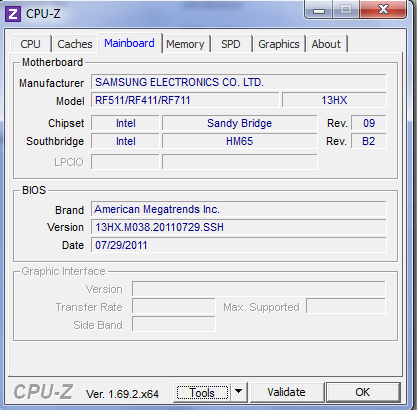Click BIOS Version 13HX.M038.20110729.SSH
The image size is (417, 410).
(239, 227)
